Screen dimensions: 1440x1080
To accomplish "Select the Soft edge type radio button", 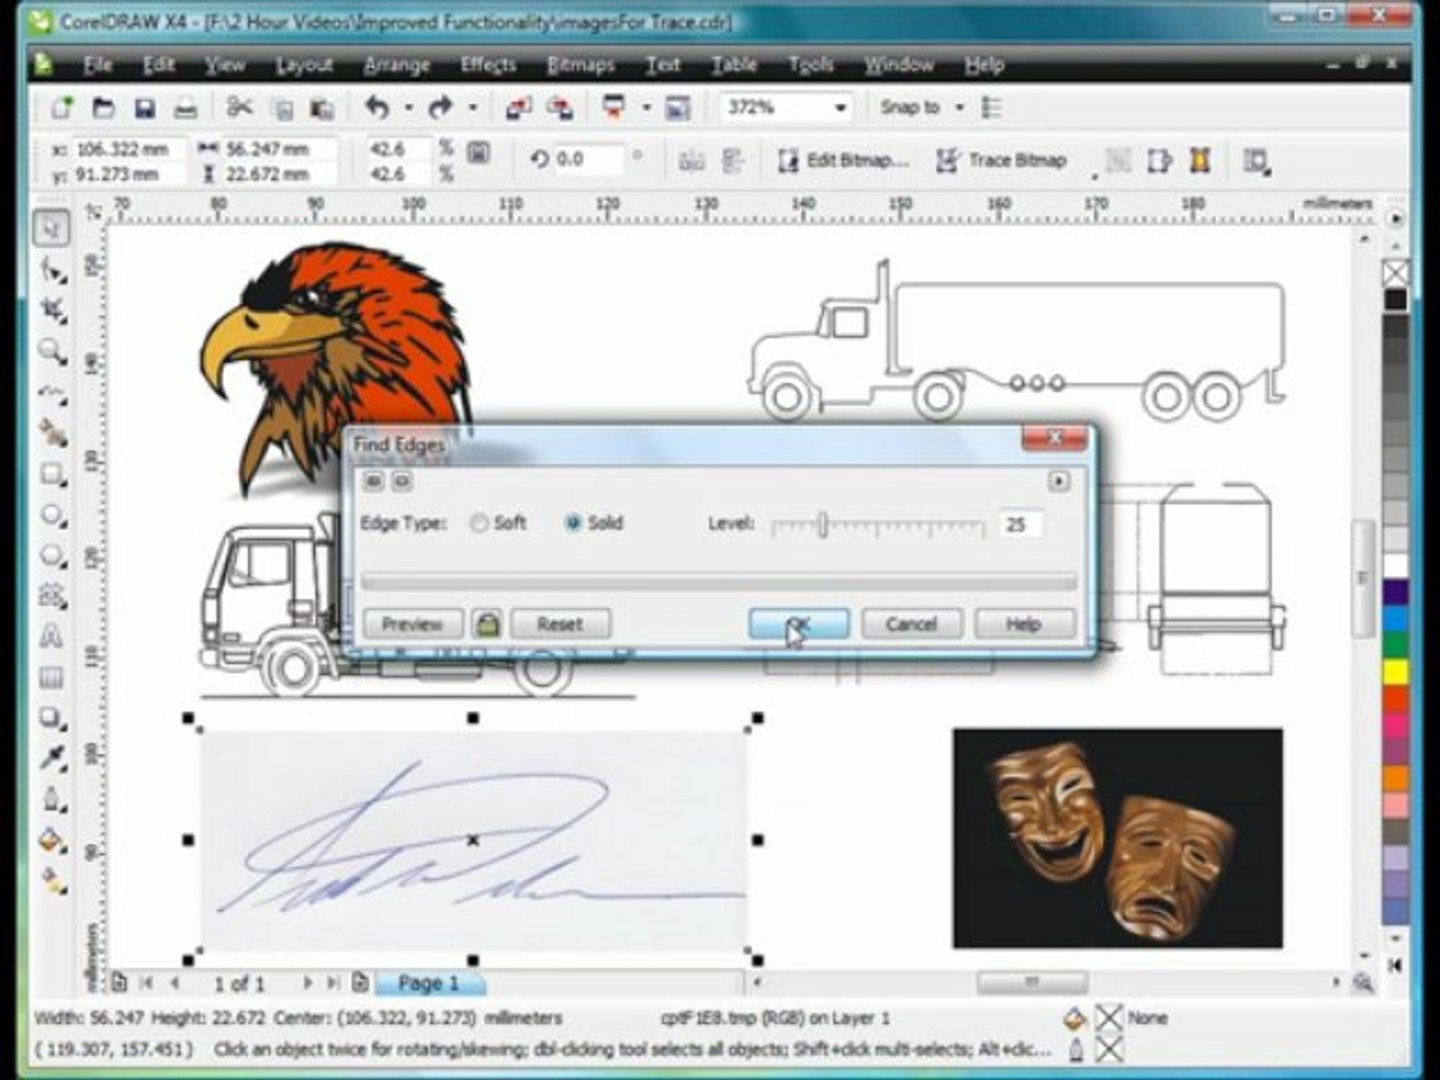I will pos(480,523).
